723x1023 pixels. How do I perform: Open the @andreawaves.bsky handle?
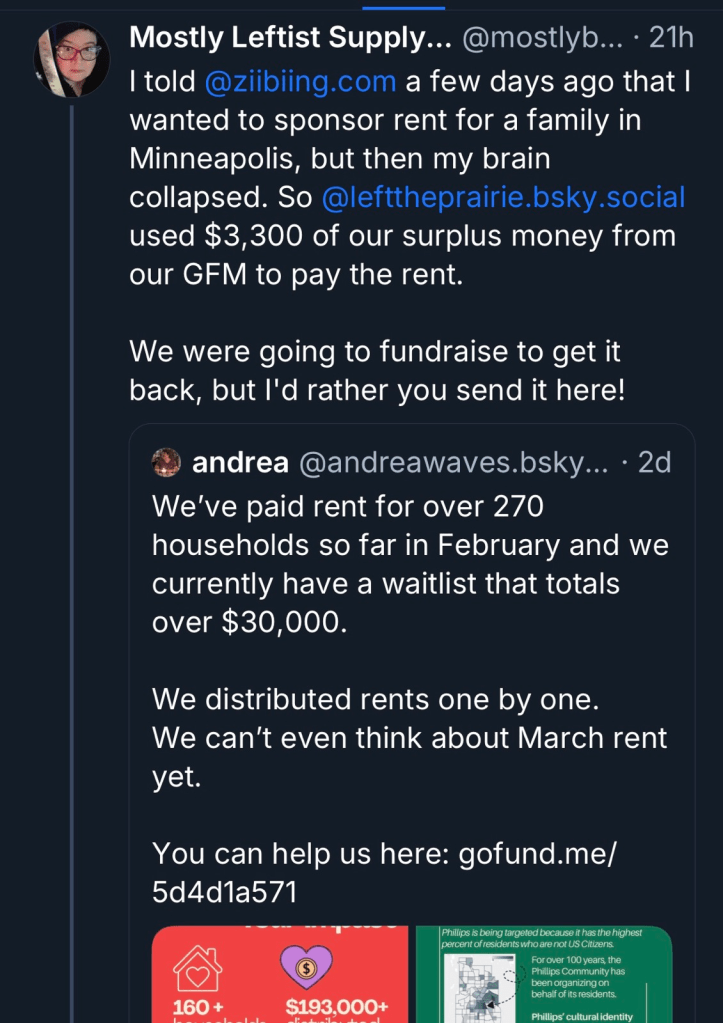453,463
